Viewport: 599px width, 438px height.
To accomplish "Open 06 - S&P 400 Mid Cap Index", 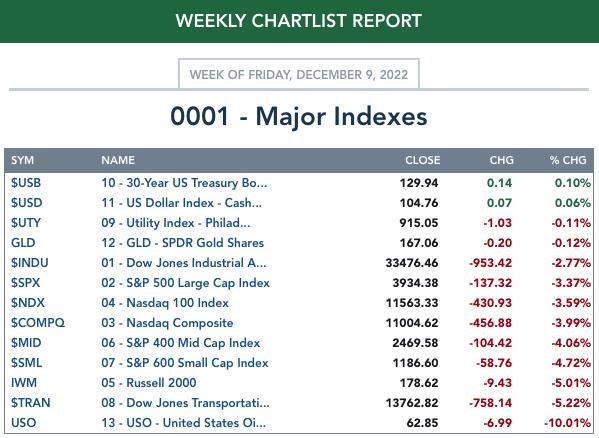I will tap(181, 343).
